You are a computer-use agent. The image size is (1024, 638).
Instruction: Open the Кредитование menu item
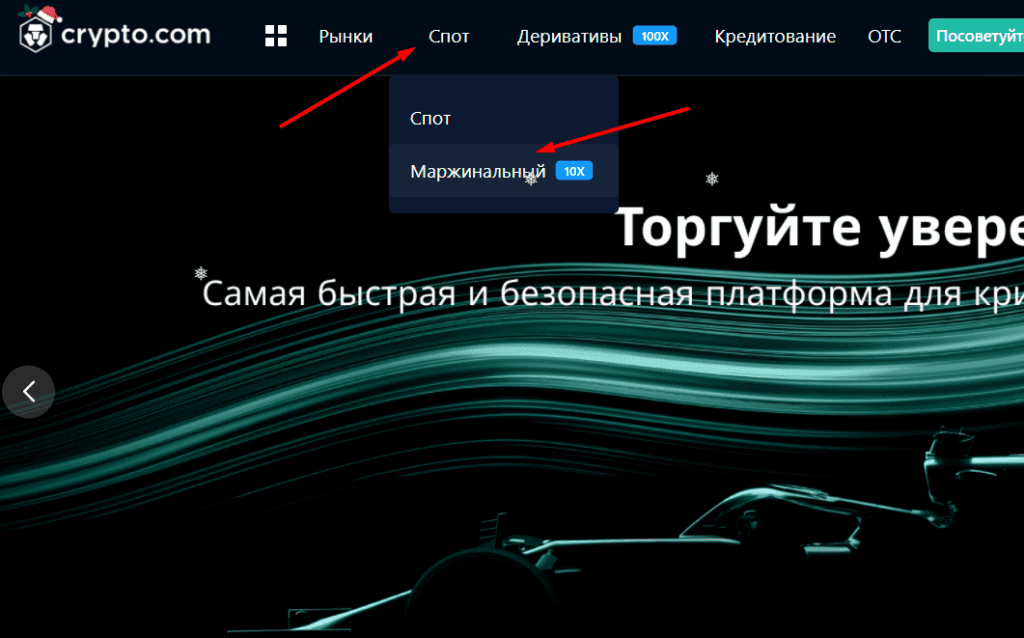775,37
